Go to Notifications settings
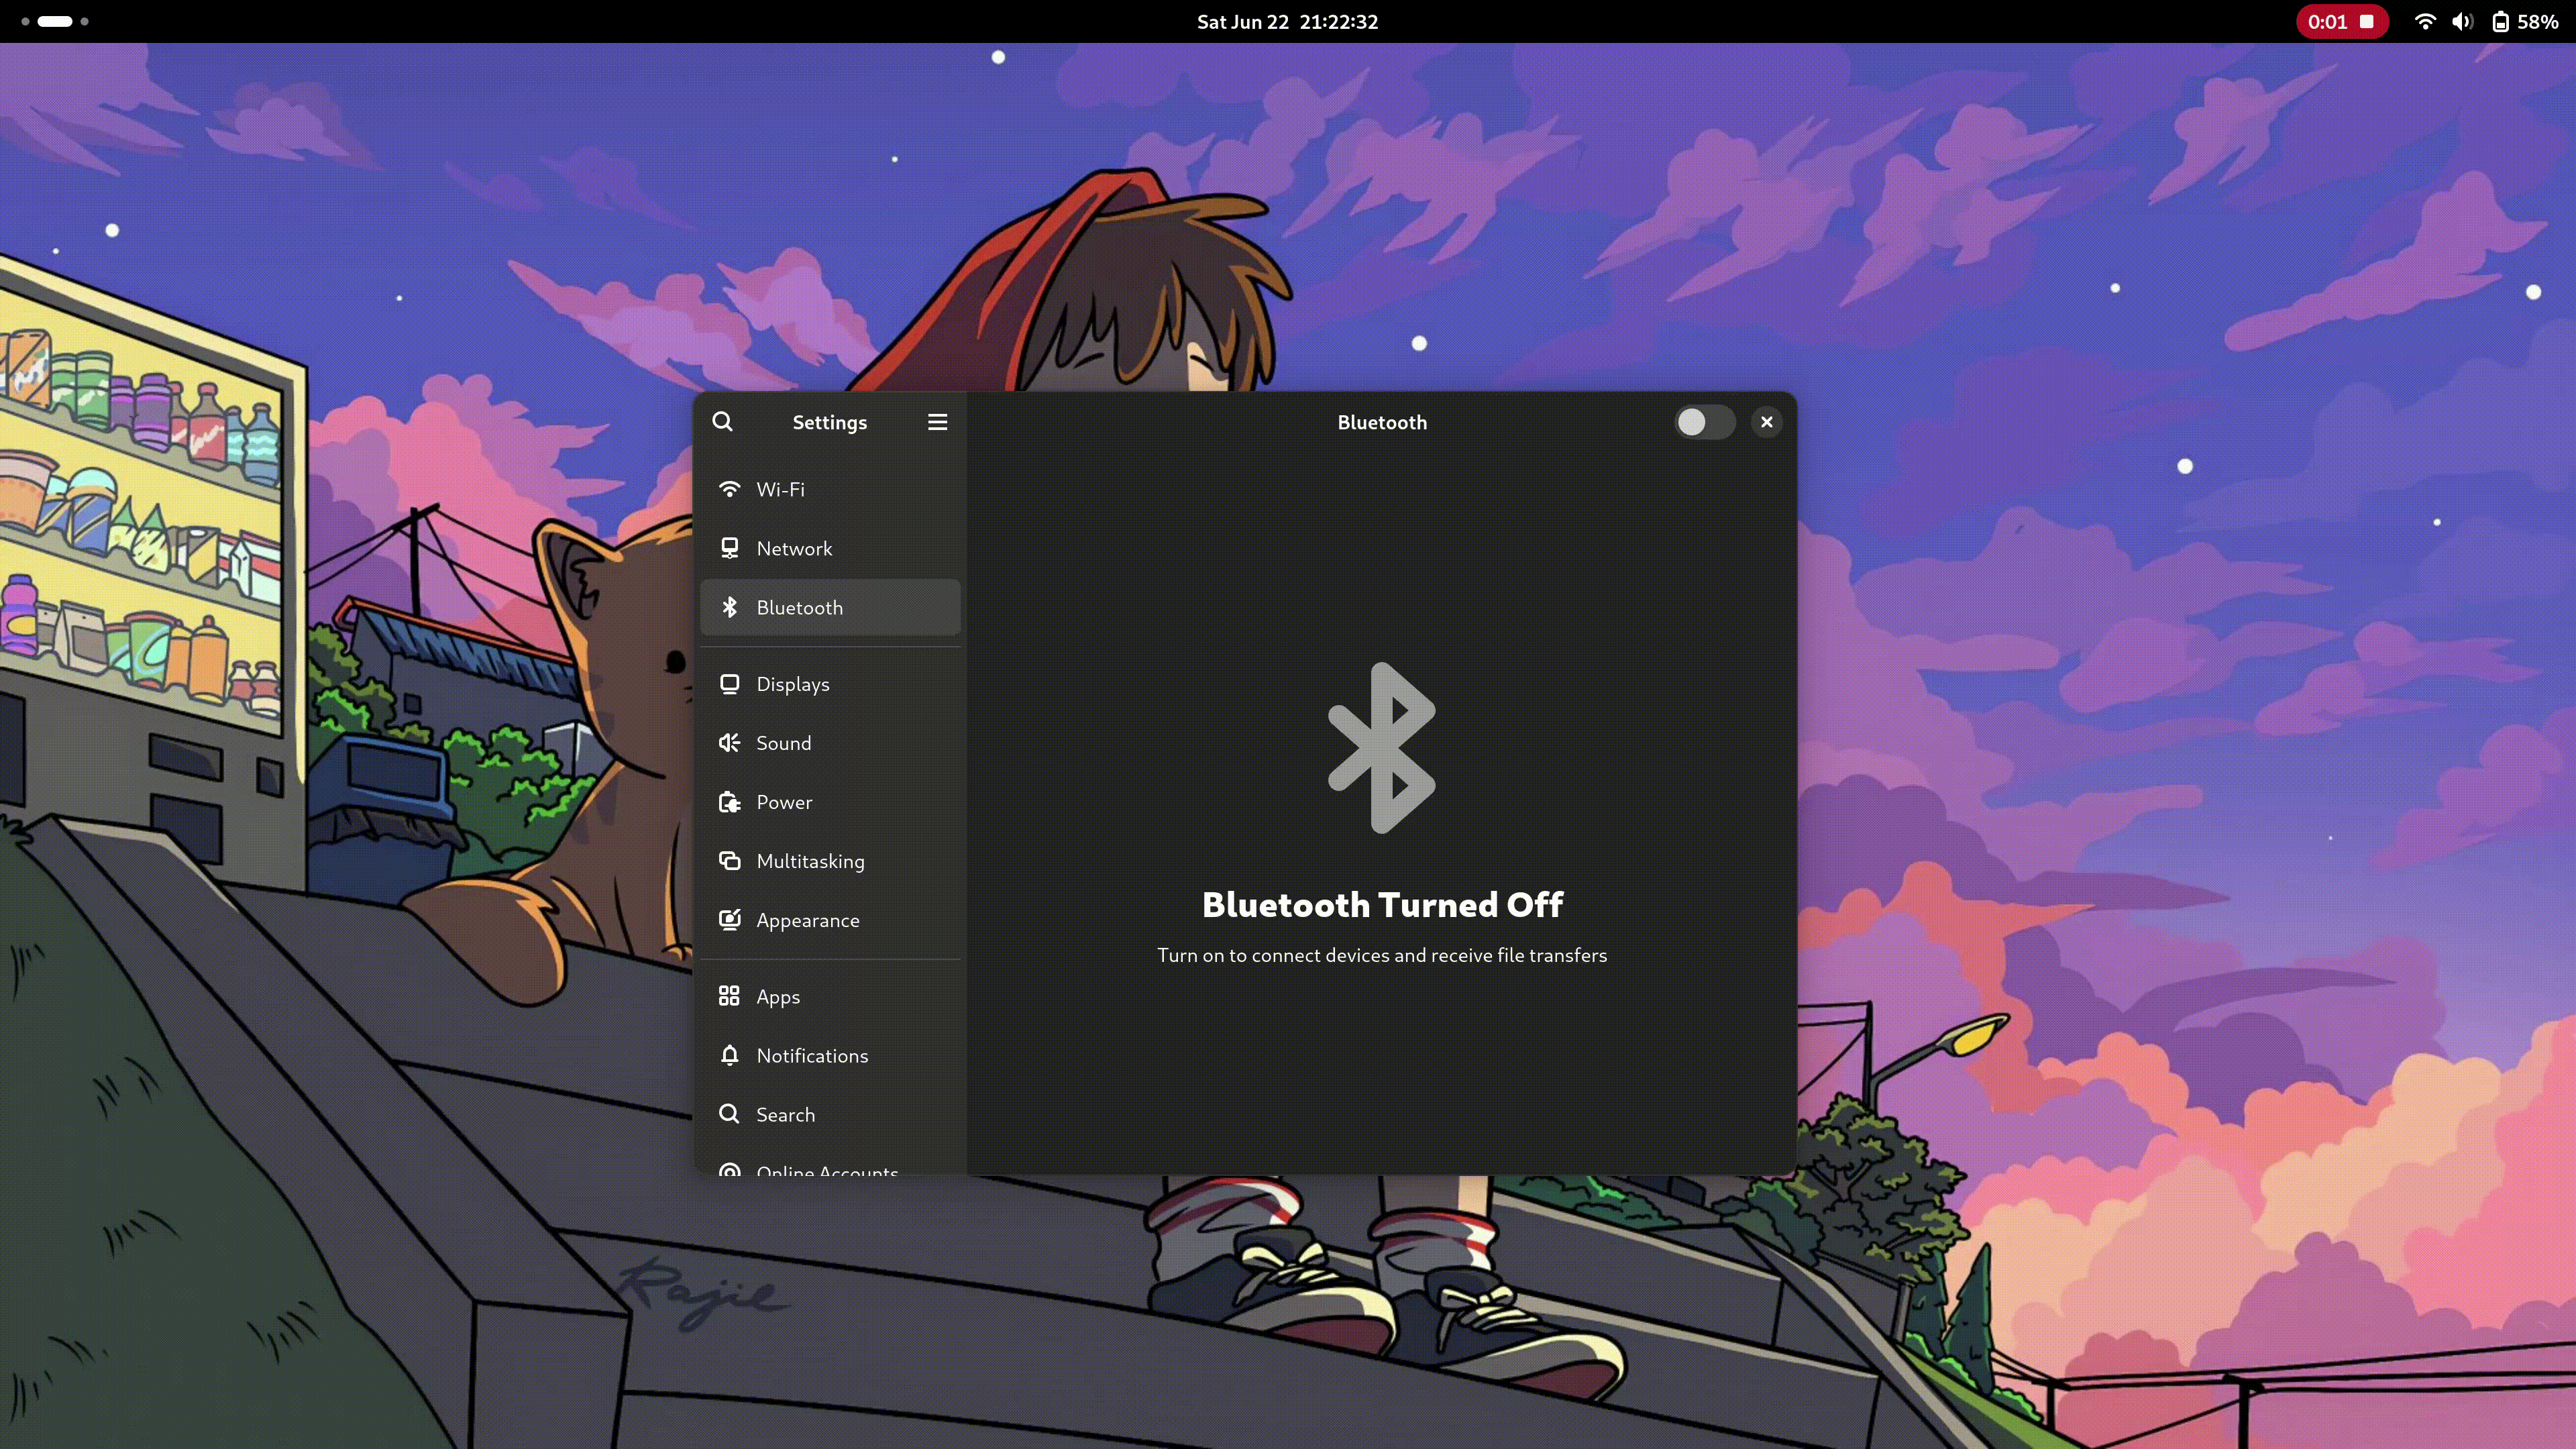Viewport: 2576px width, 1449px height. [x=830, y=1055]
